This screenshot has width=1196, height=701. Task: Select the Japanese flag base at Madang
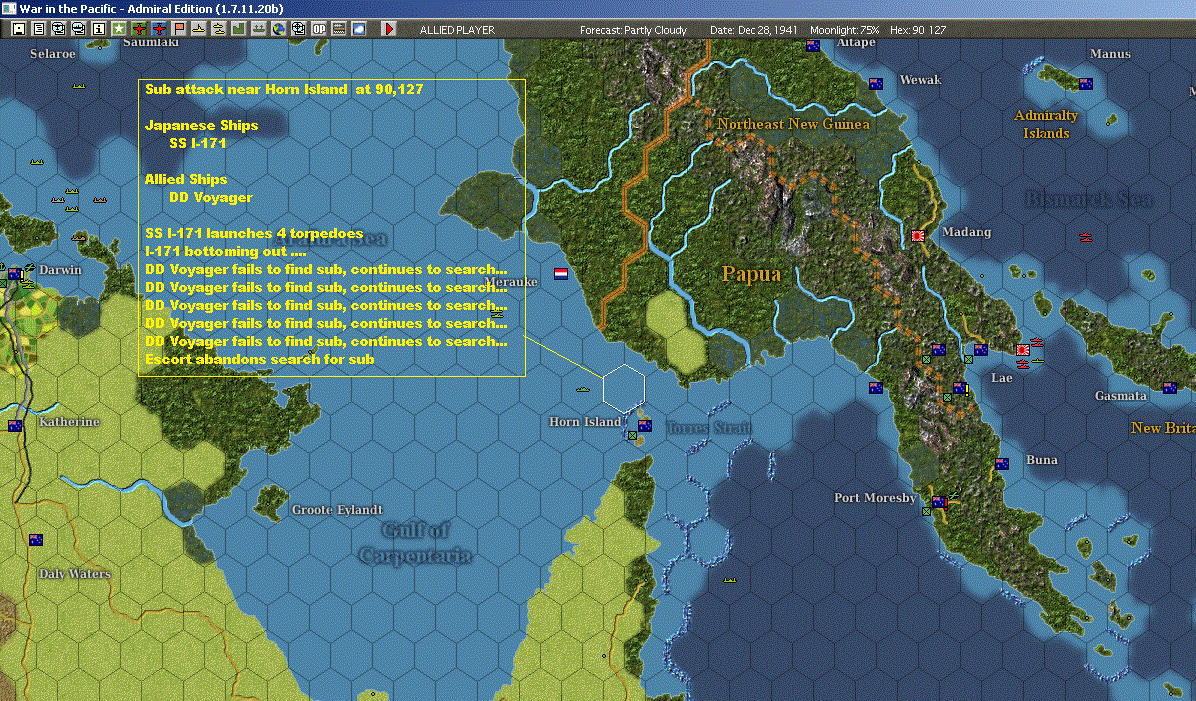pos(918,236)
